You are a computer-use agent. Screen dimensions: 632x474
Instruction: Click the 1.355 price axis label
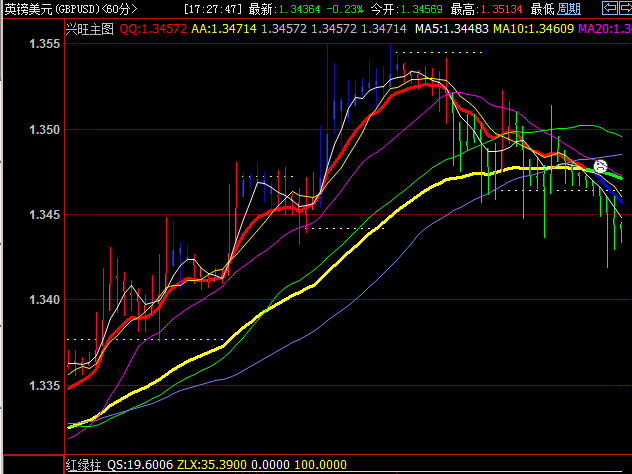(44, 45)
